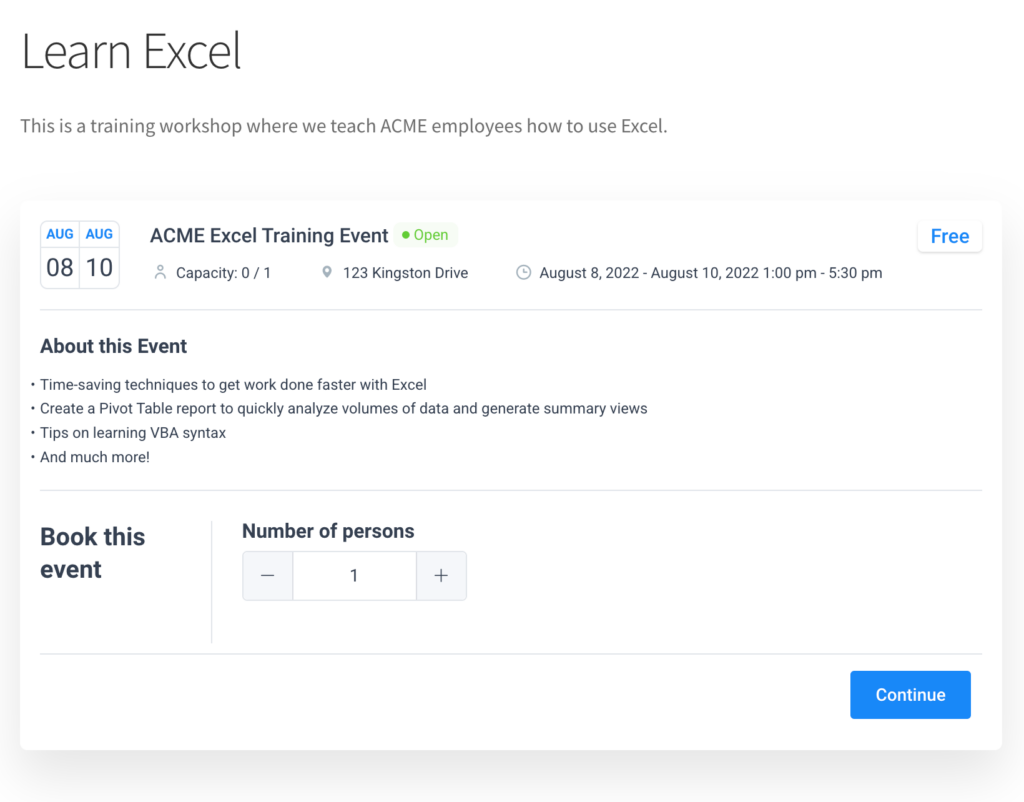Click the clock icon beside event dates
This screenshot has width=1024, height=802.
pos(524,272)
